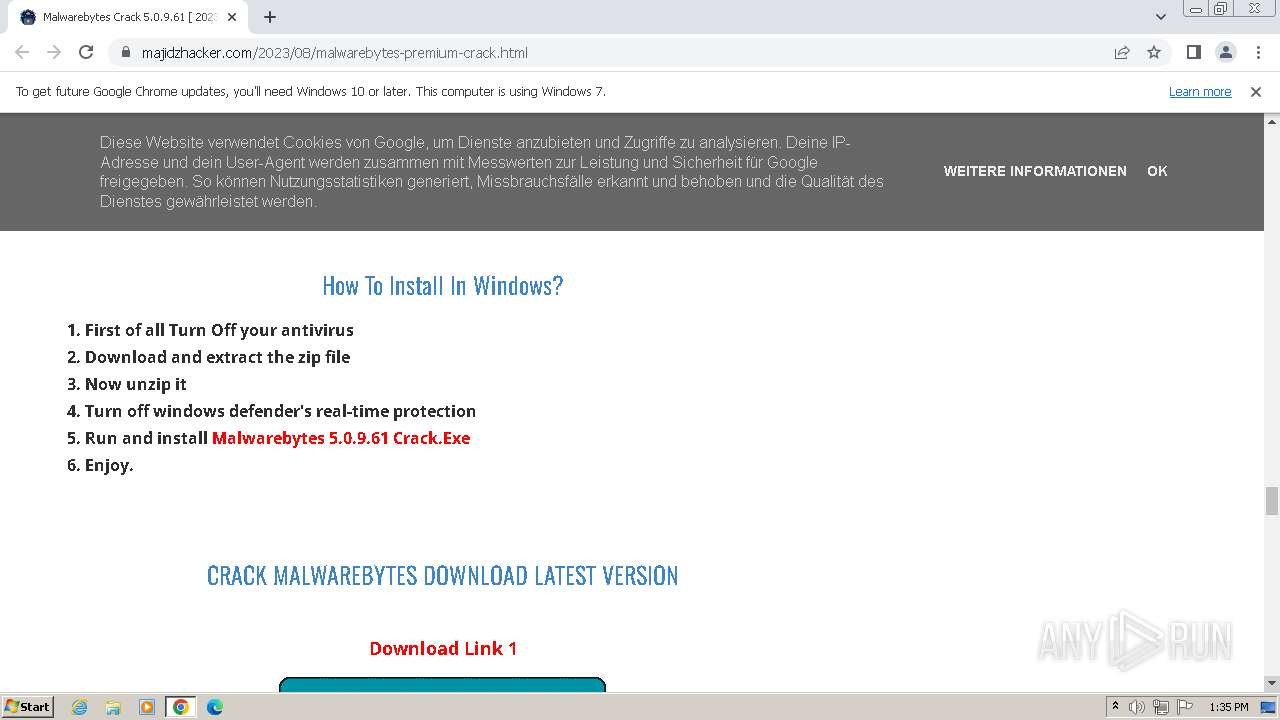Image resolution: width=1280 pixels, height=720 pixels.
Task: Open a new tab
Action: tap(270, 17)
